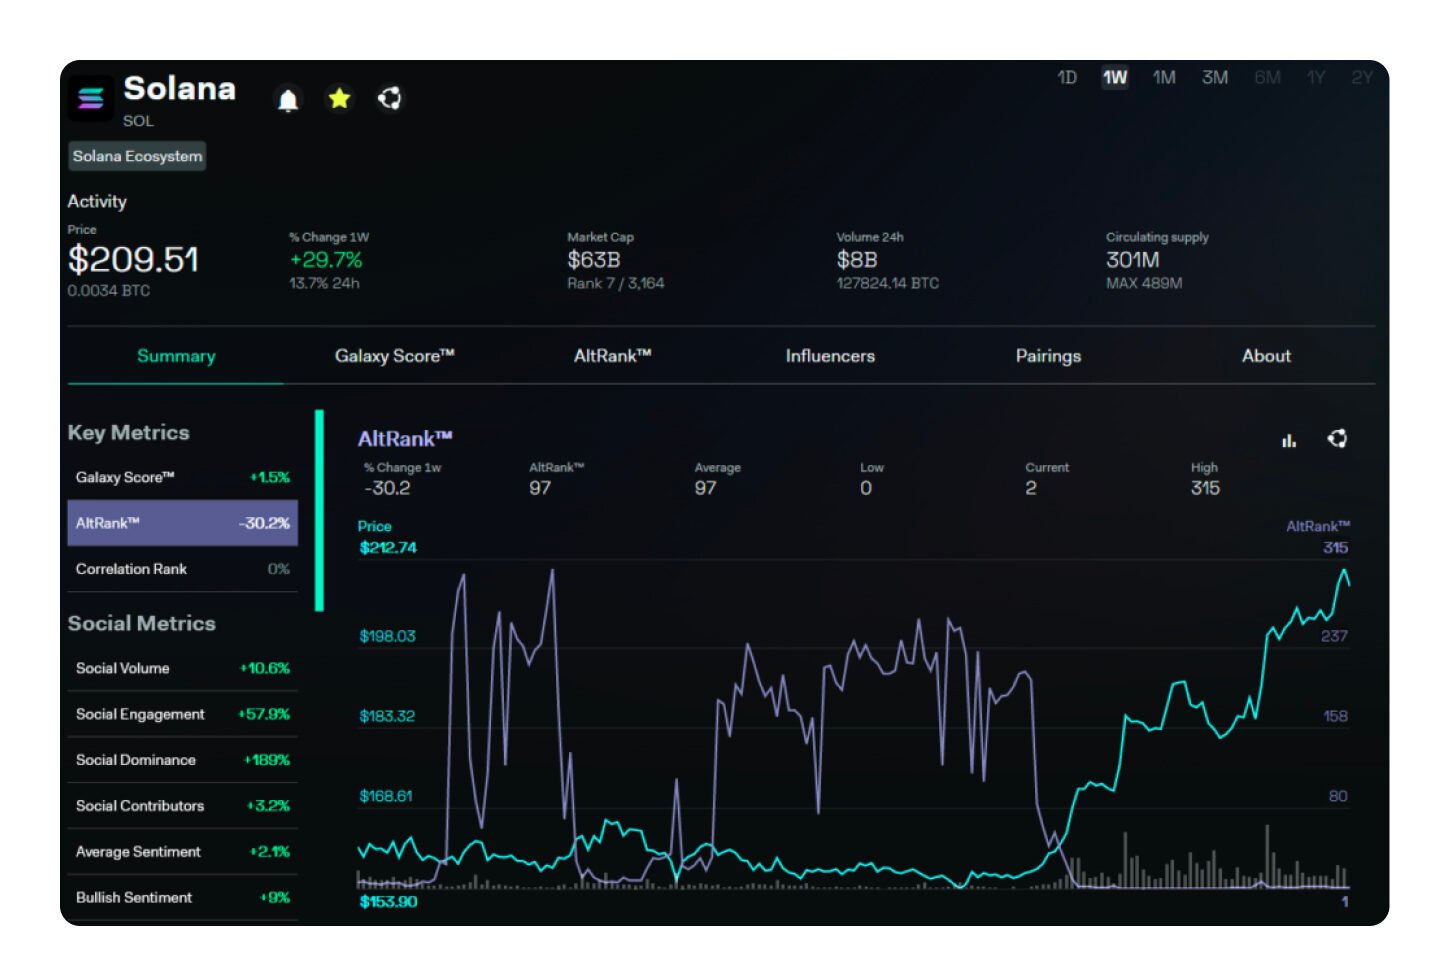Select the 2Y time range
The height and width of the screenshot is (970, 1450).
click(x=1362, y=78)
